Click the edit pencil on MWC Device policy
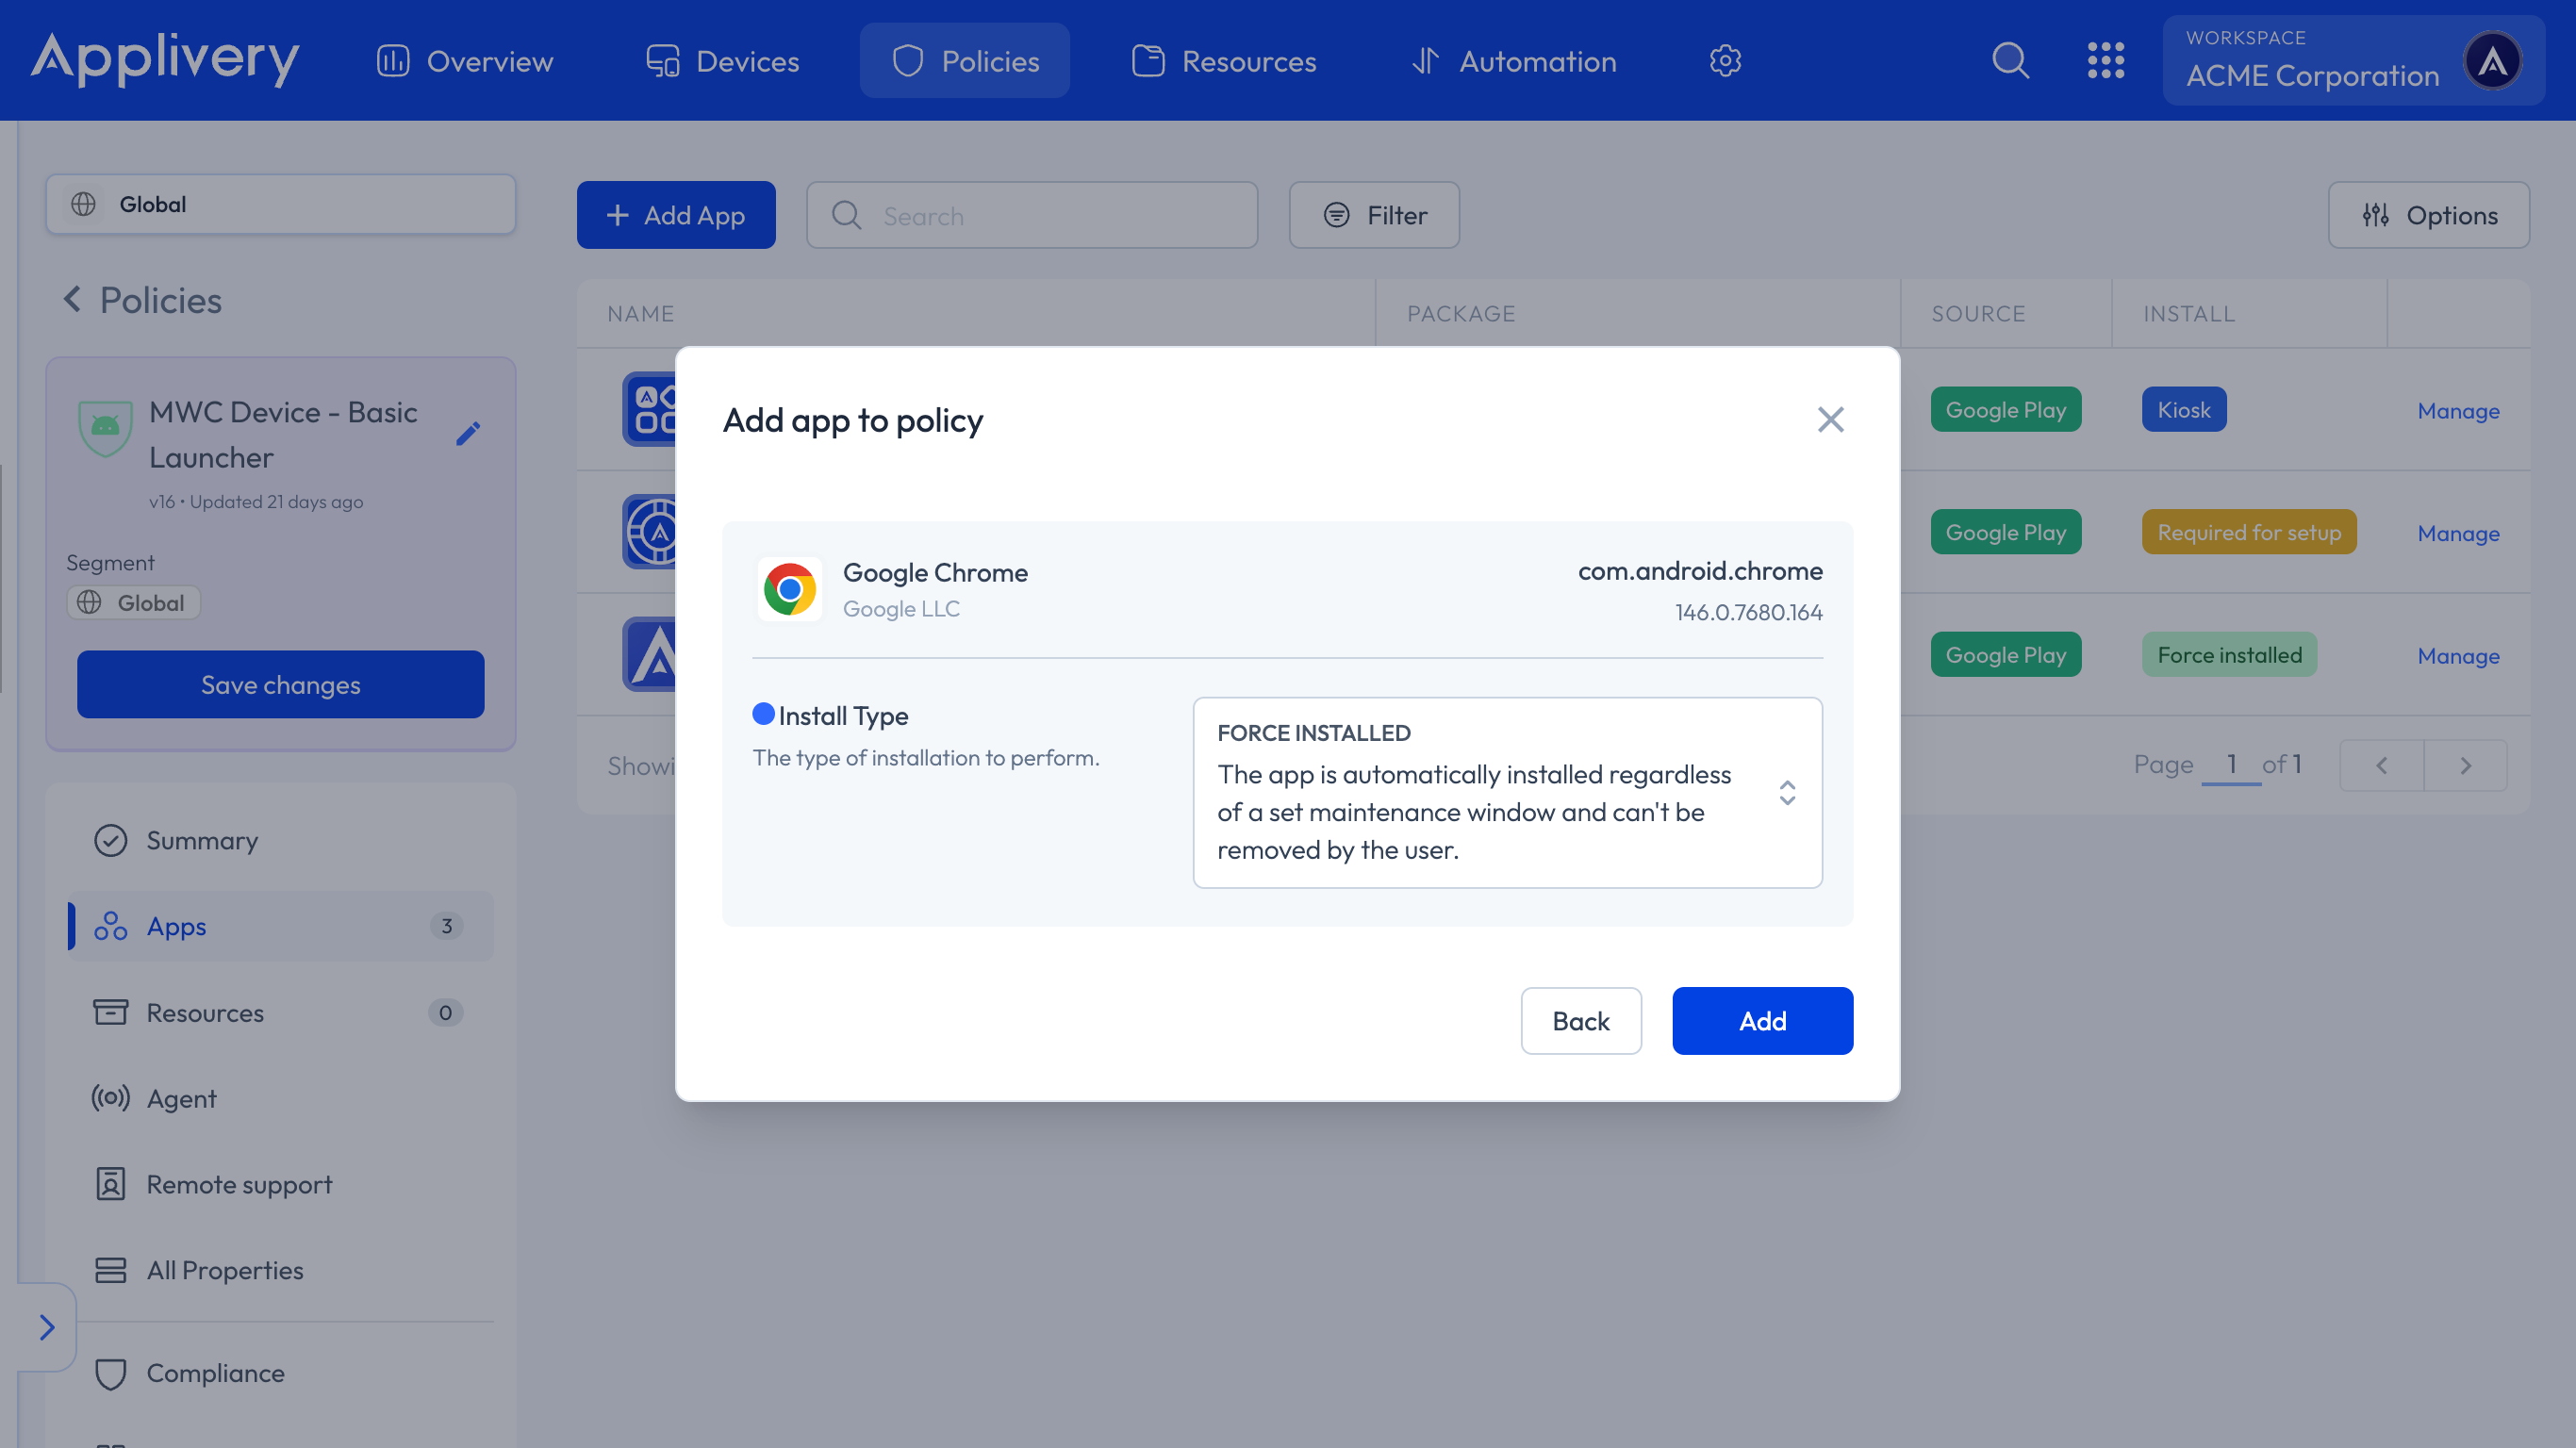This screenshot has height=1448, width=2576. [468, 433]
